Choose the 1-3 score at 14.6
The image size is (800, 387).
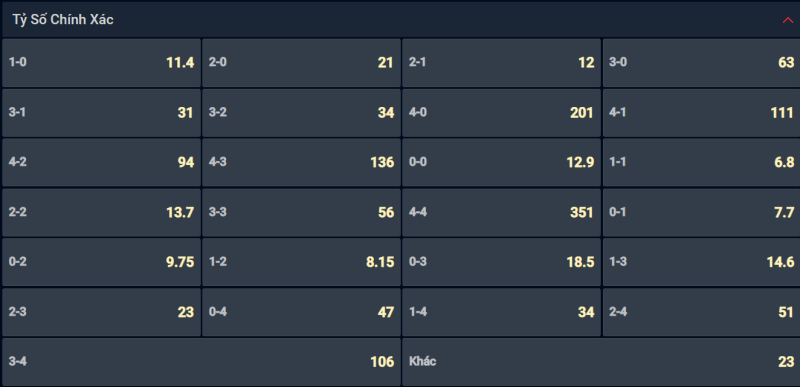[x=702, y=262]
